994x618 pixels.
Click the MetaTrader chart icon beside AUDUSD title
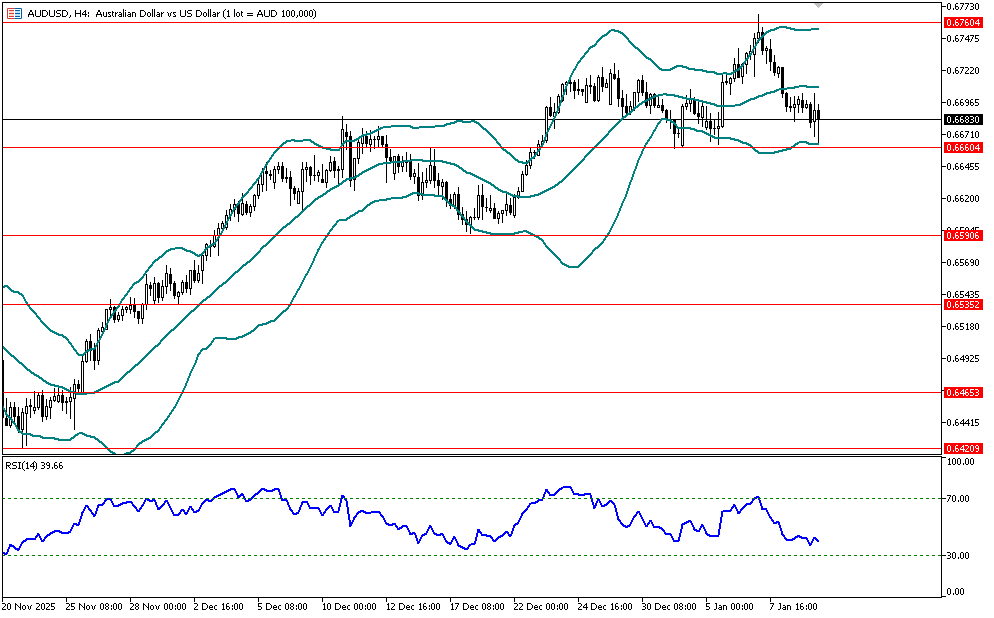click(x=14, y=13)
